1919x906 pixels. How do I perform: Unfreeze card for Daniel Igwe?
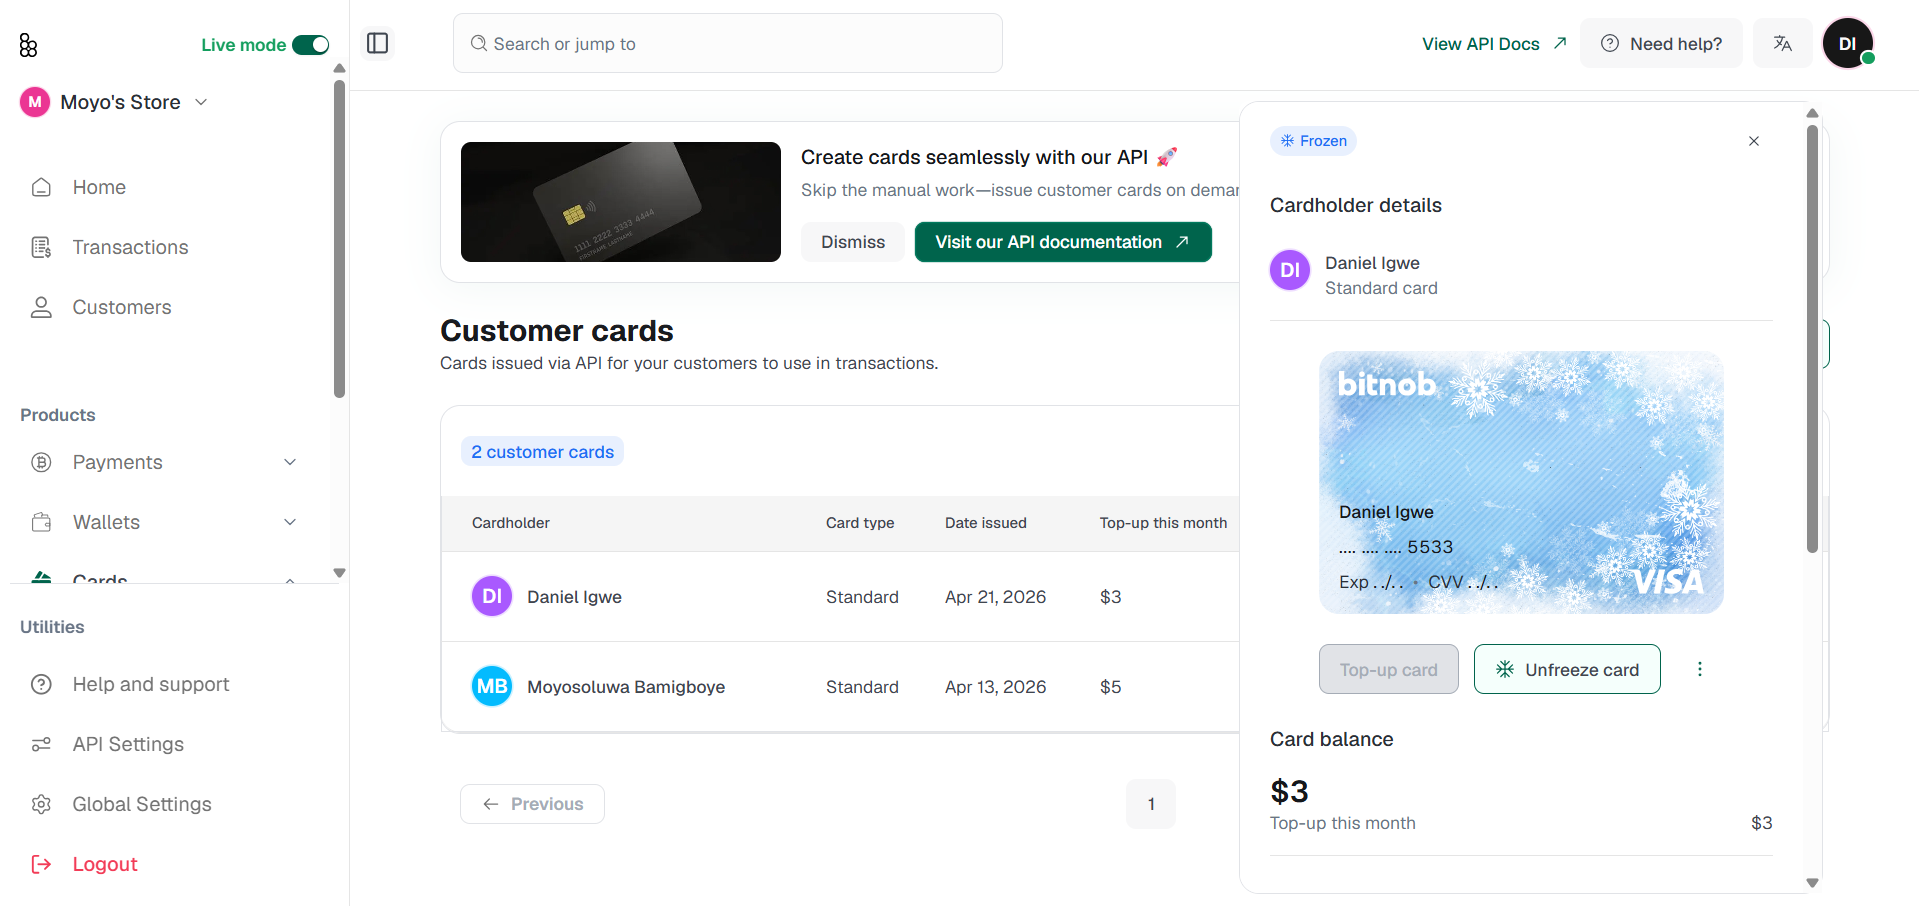point(1566,669)
